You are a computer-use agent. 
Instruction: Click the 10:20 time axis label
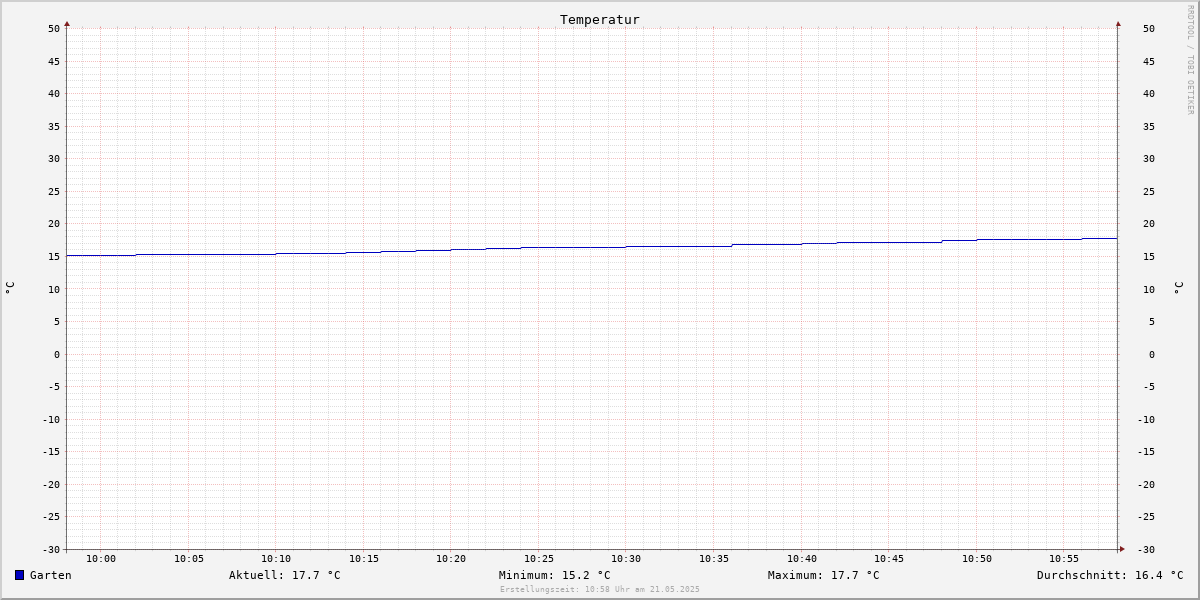click(451, 559)
